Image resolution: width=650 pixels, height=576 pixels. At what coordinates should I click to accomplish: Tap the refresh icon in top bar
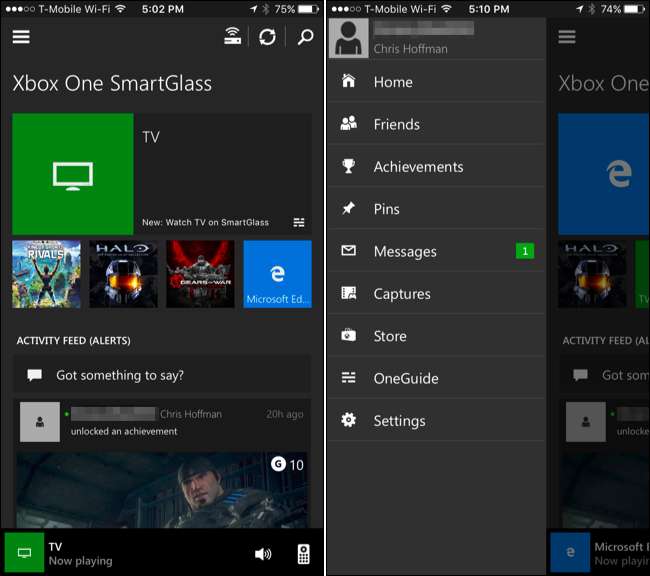[x=267, y=37]
